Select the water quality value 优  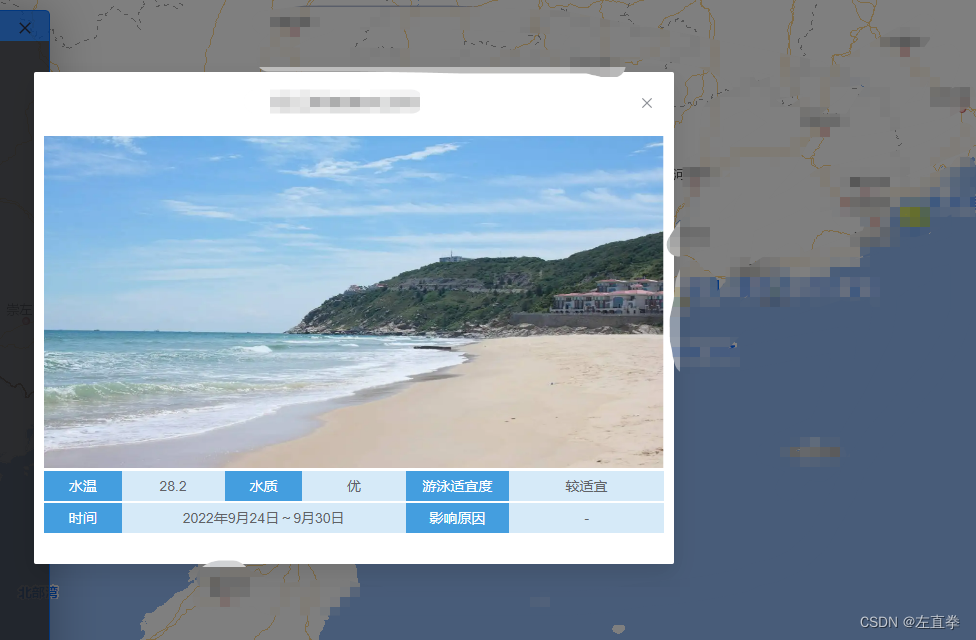[354, 486]
